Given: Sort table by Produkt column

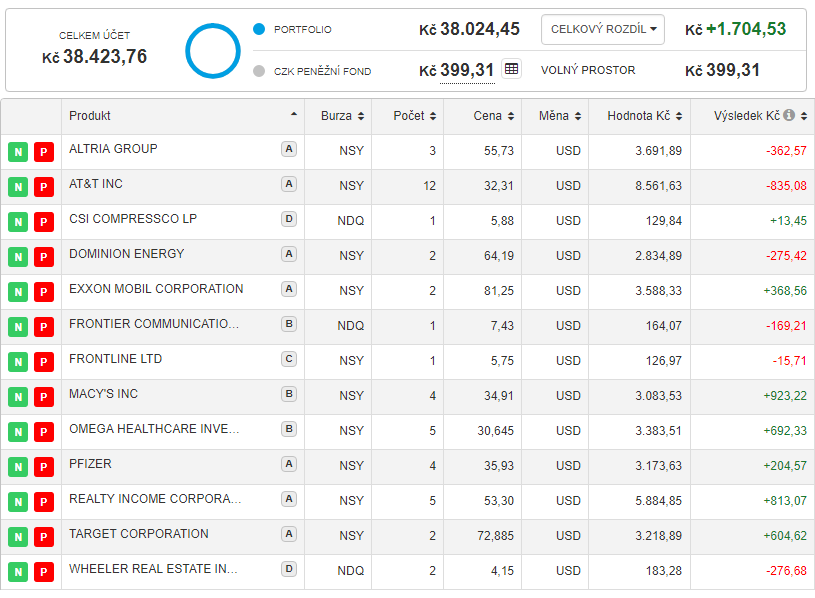Looking at the screenshot, I should [182, 116].
